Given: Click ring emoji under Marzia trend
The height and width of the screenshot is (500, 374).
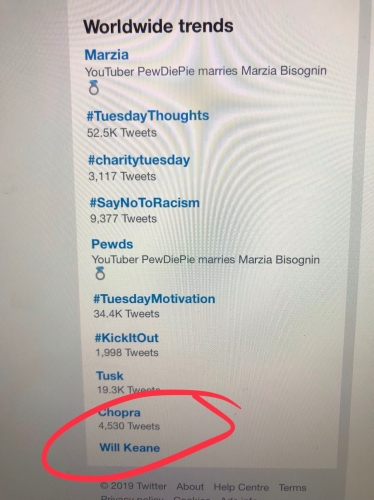Looking at the screenshot, I should pos(94,88).
